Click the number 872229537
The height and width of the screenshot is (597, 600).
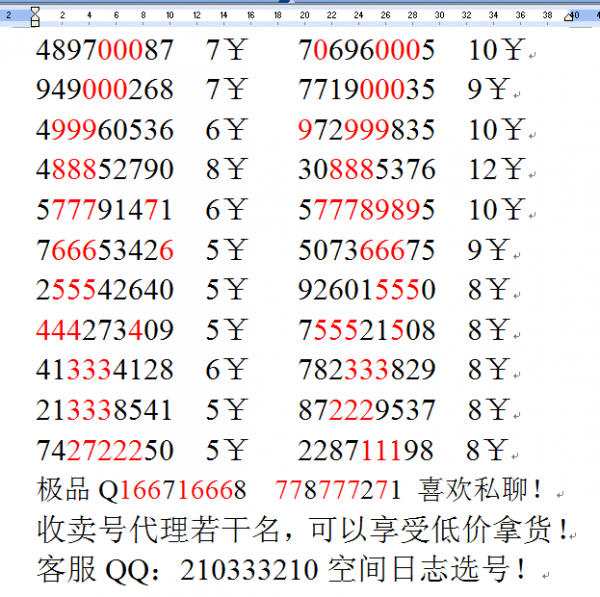pos(367,410)
